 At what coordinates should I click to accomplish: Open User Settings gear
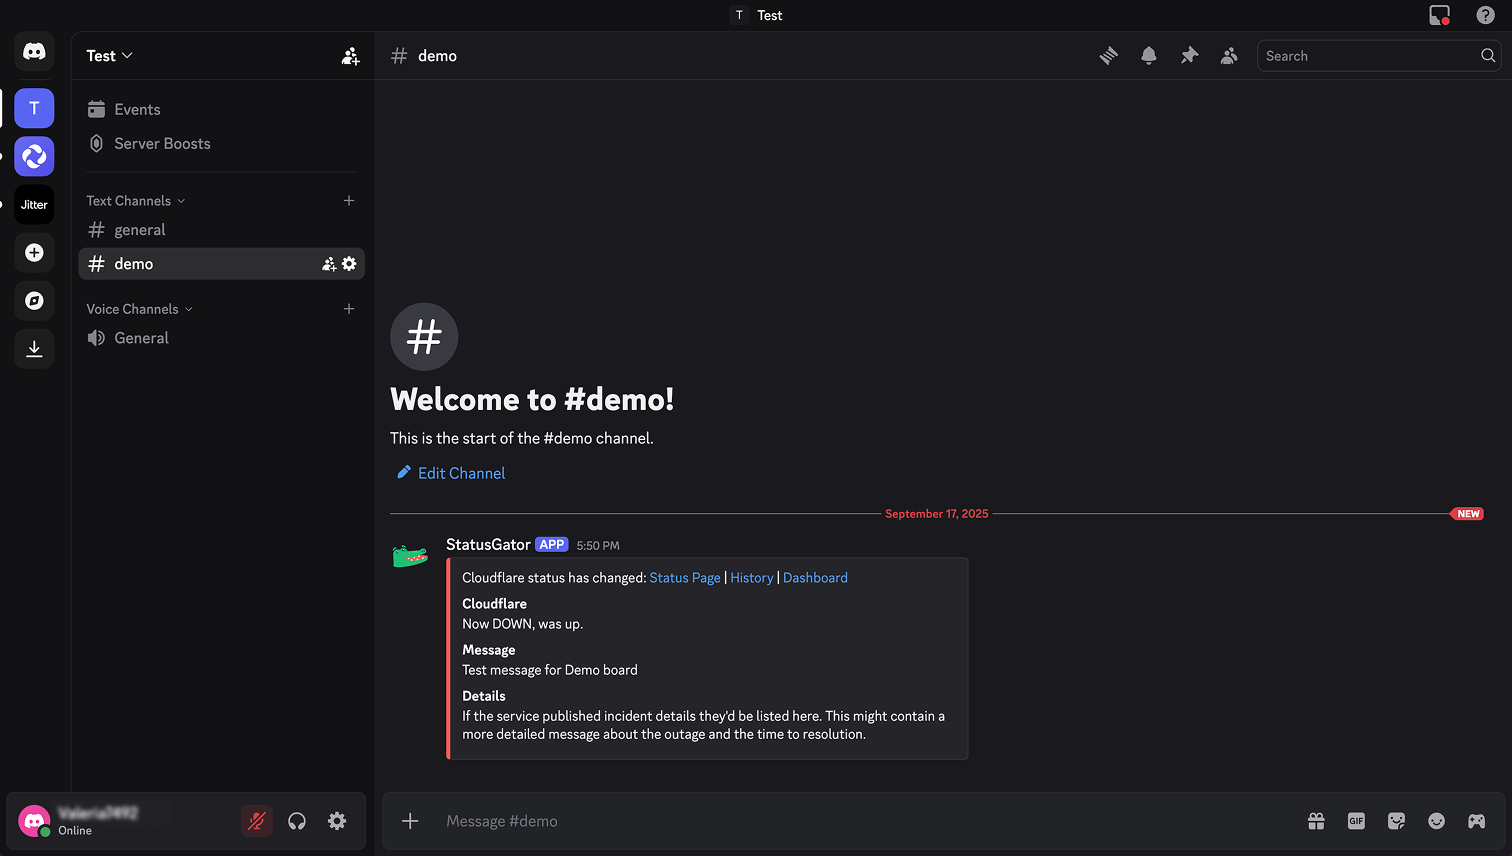pyautogui.click(x=337, y=821)
